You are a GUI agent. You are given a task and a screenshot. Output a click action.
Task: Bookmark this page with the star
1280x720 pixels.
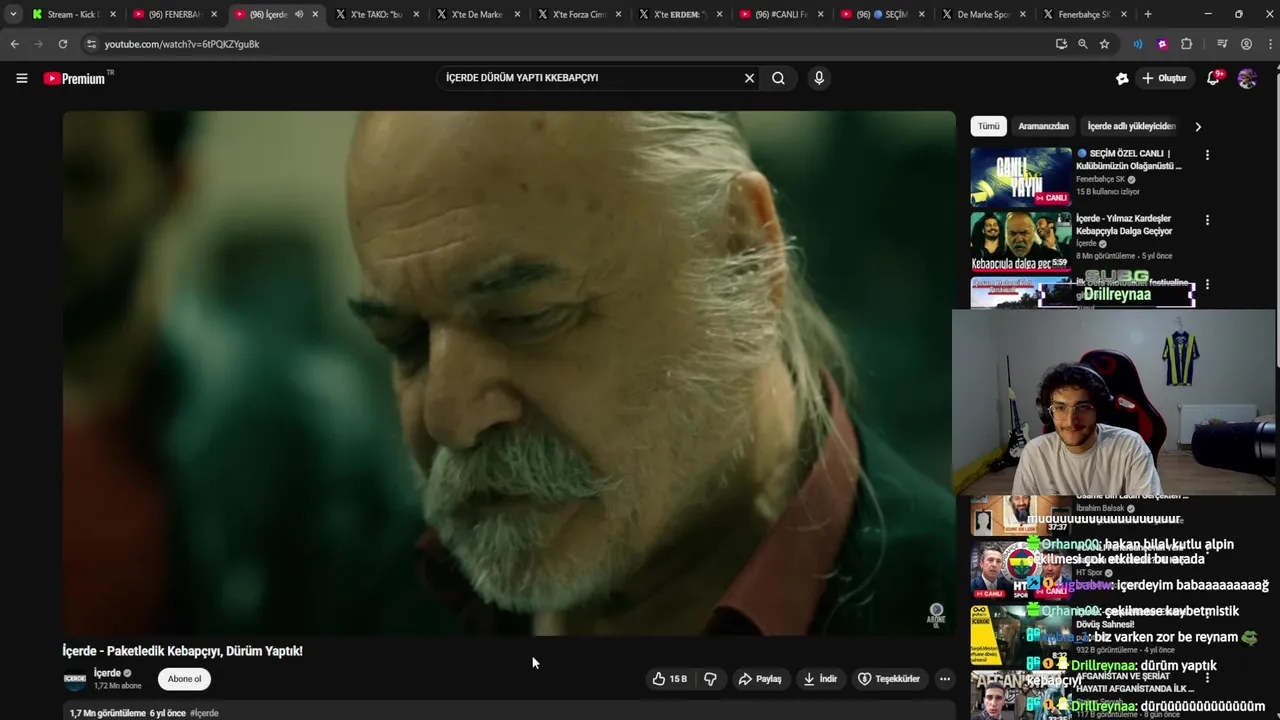pyautogui.click(x=1104, y=44)
